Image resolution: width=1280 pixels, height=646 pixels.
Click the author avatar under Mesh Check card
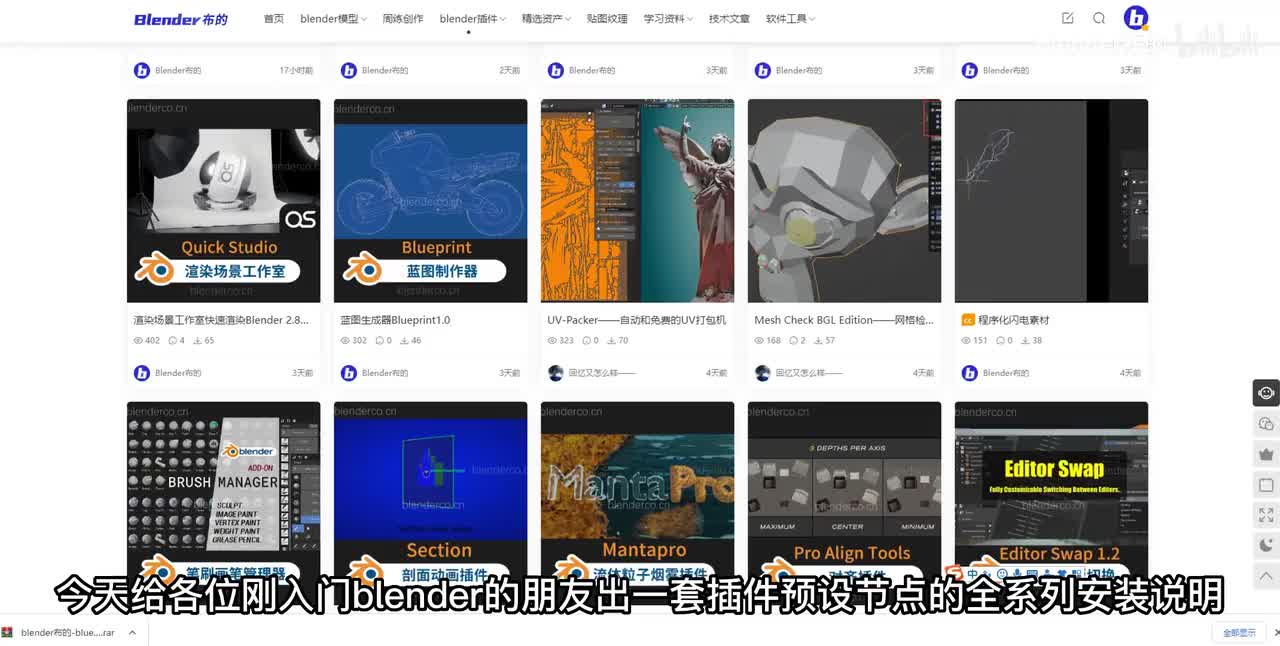(762, 373)
